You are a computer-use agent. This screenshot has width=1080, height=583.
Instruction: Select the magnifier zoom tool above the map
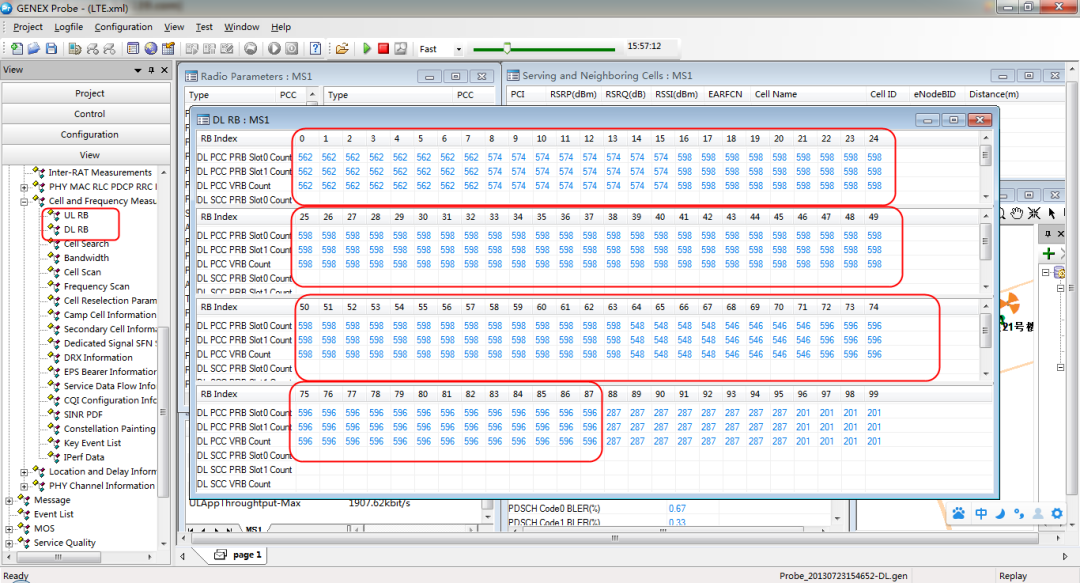coord(1003,214)
